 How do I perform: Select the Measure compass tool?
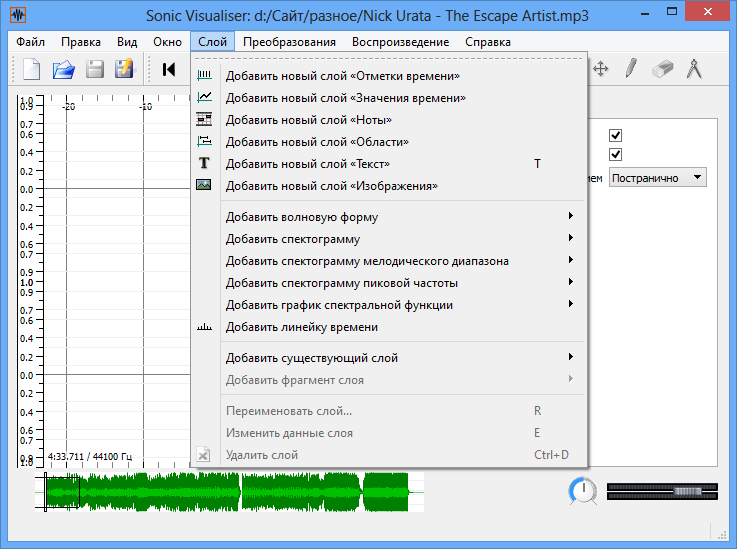coord(694,69)
